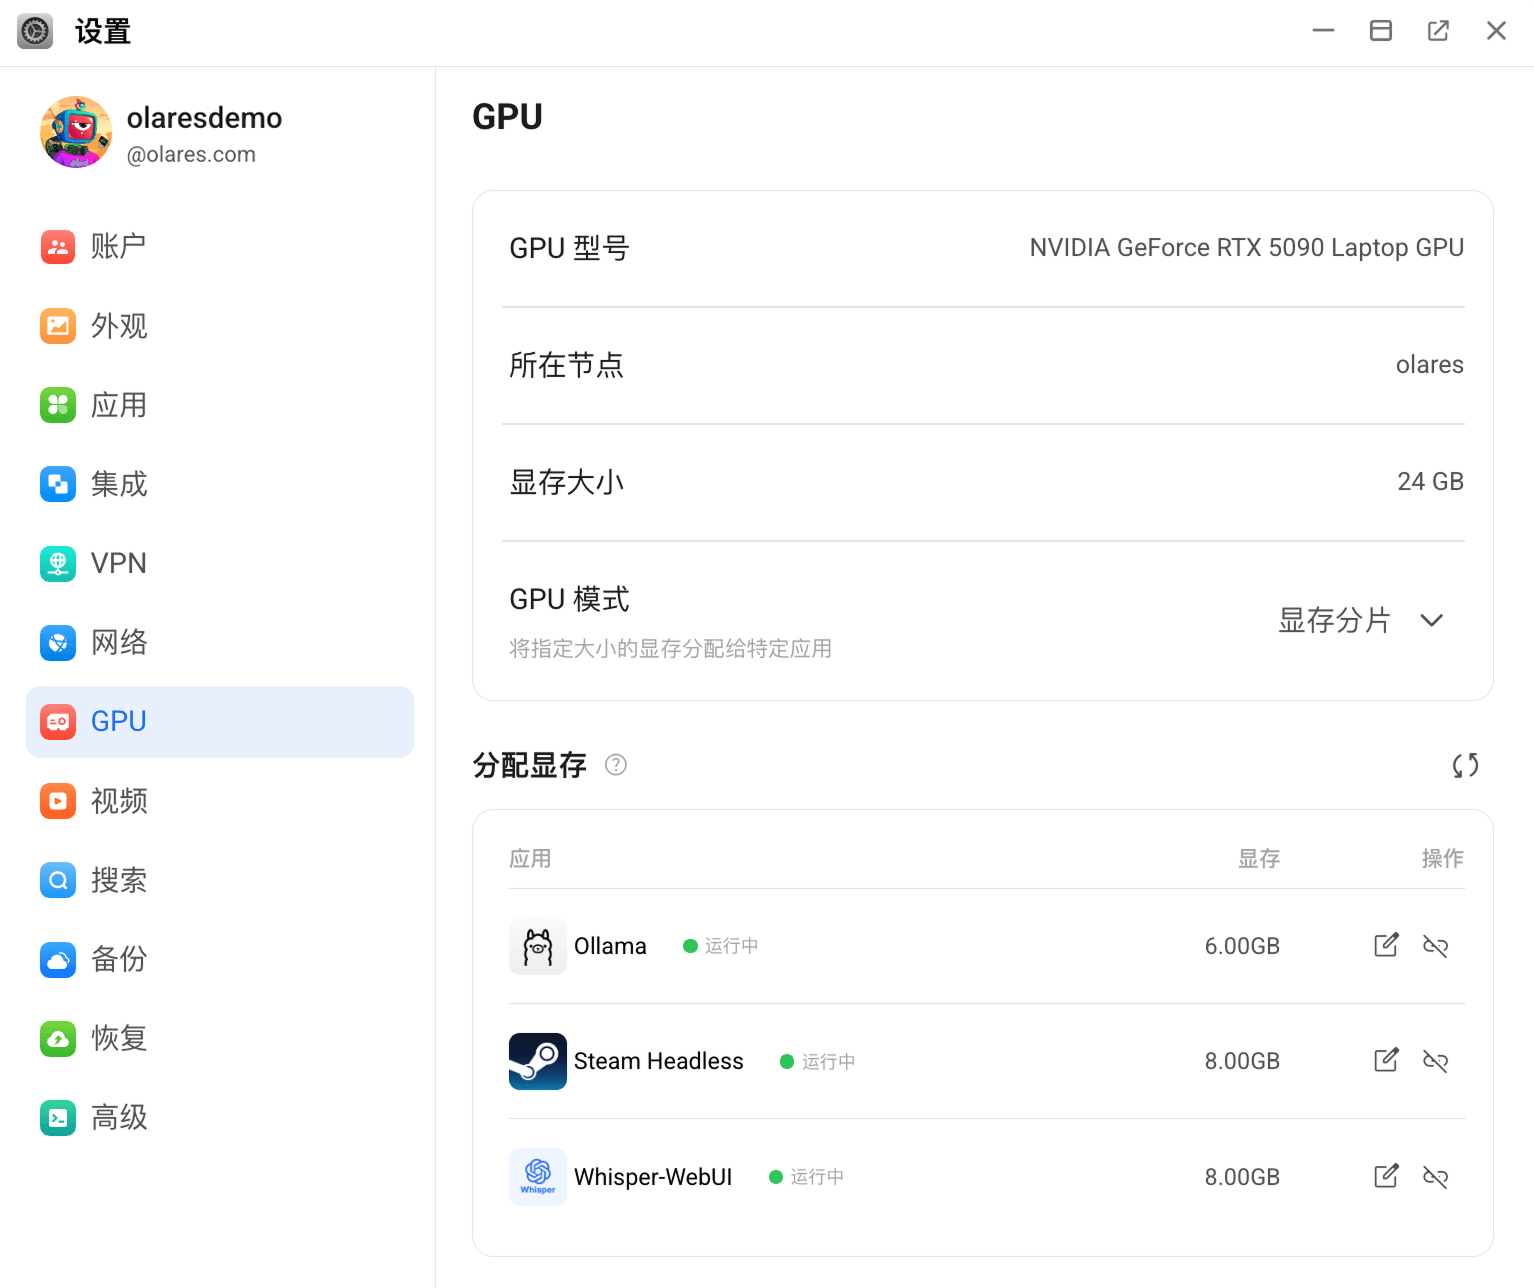The image size is (1534, 1288).
Task: Edit Whisper-WebUI memory allocation
Action: coord(1386,1176)
